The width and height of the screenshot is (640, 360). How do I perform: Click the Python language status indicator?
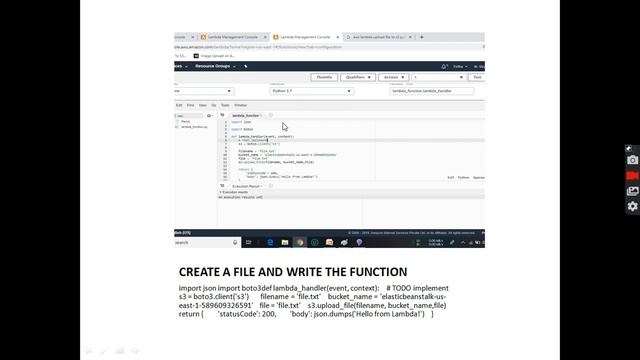point(463,178)
